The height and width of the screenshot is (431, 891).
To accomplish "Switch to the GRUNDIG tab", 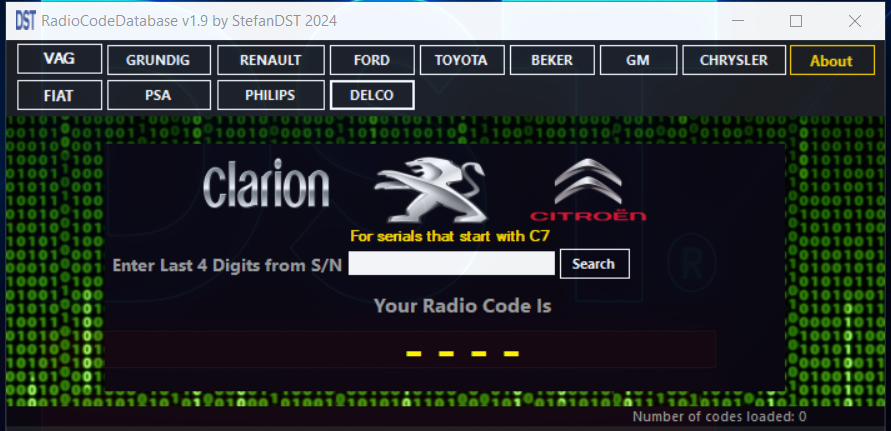I will tap(159, 60).
